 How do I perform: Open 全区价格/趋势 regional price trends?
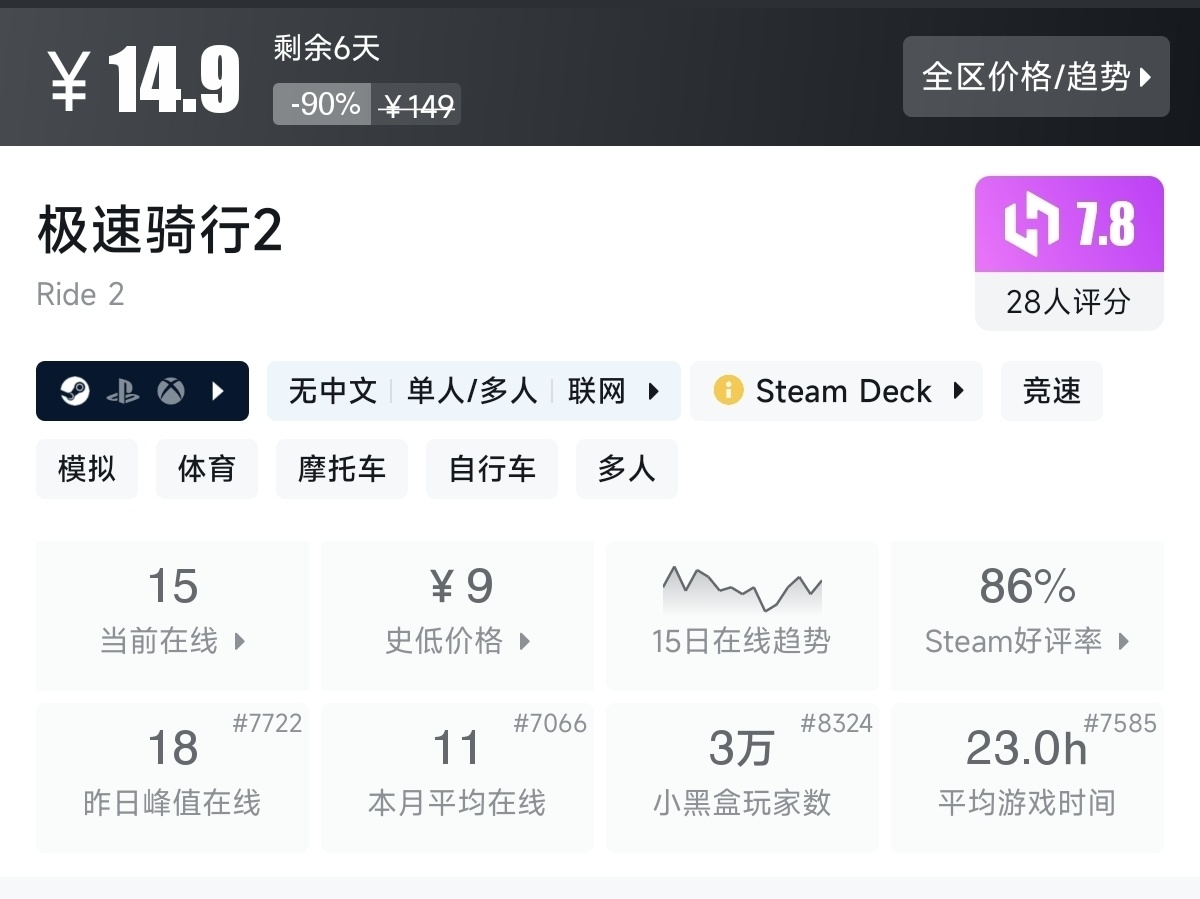1036,77
